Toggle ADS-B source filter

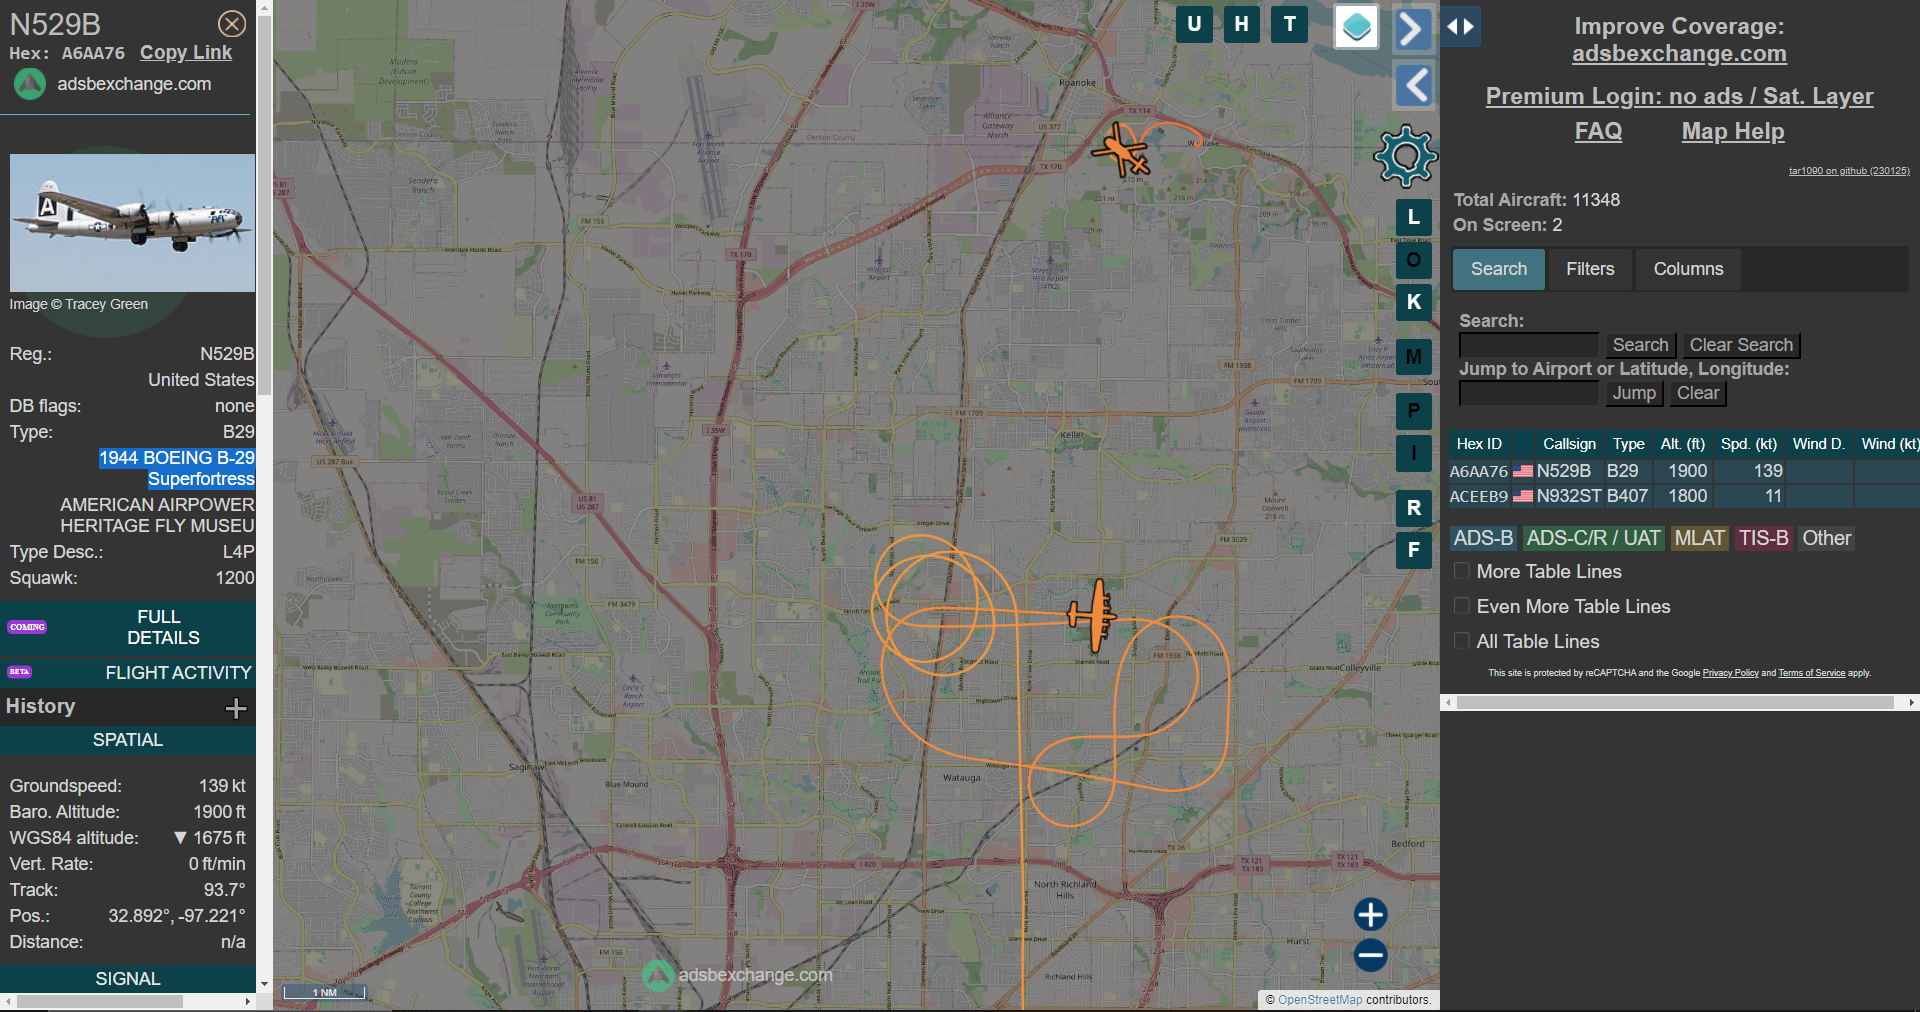point(1483,538)
